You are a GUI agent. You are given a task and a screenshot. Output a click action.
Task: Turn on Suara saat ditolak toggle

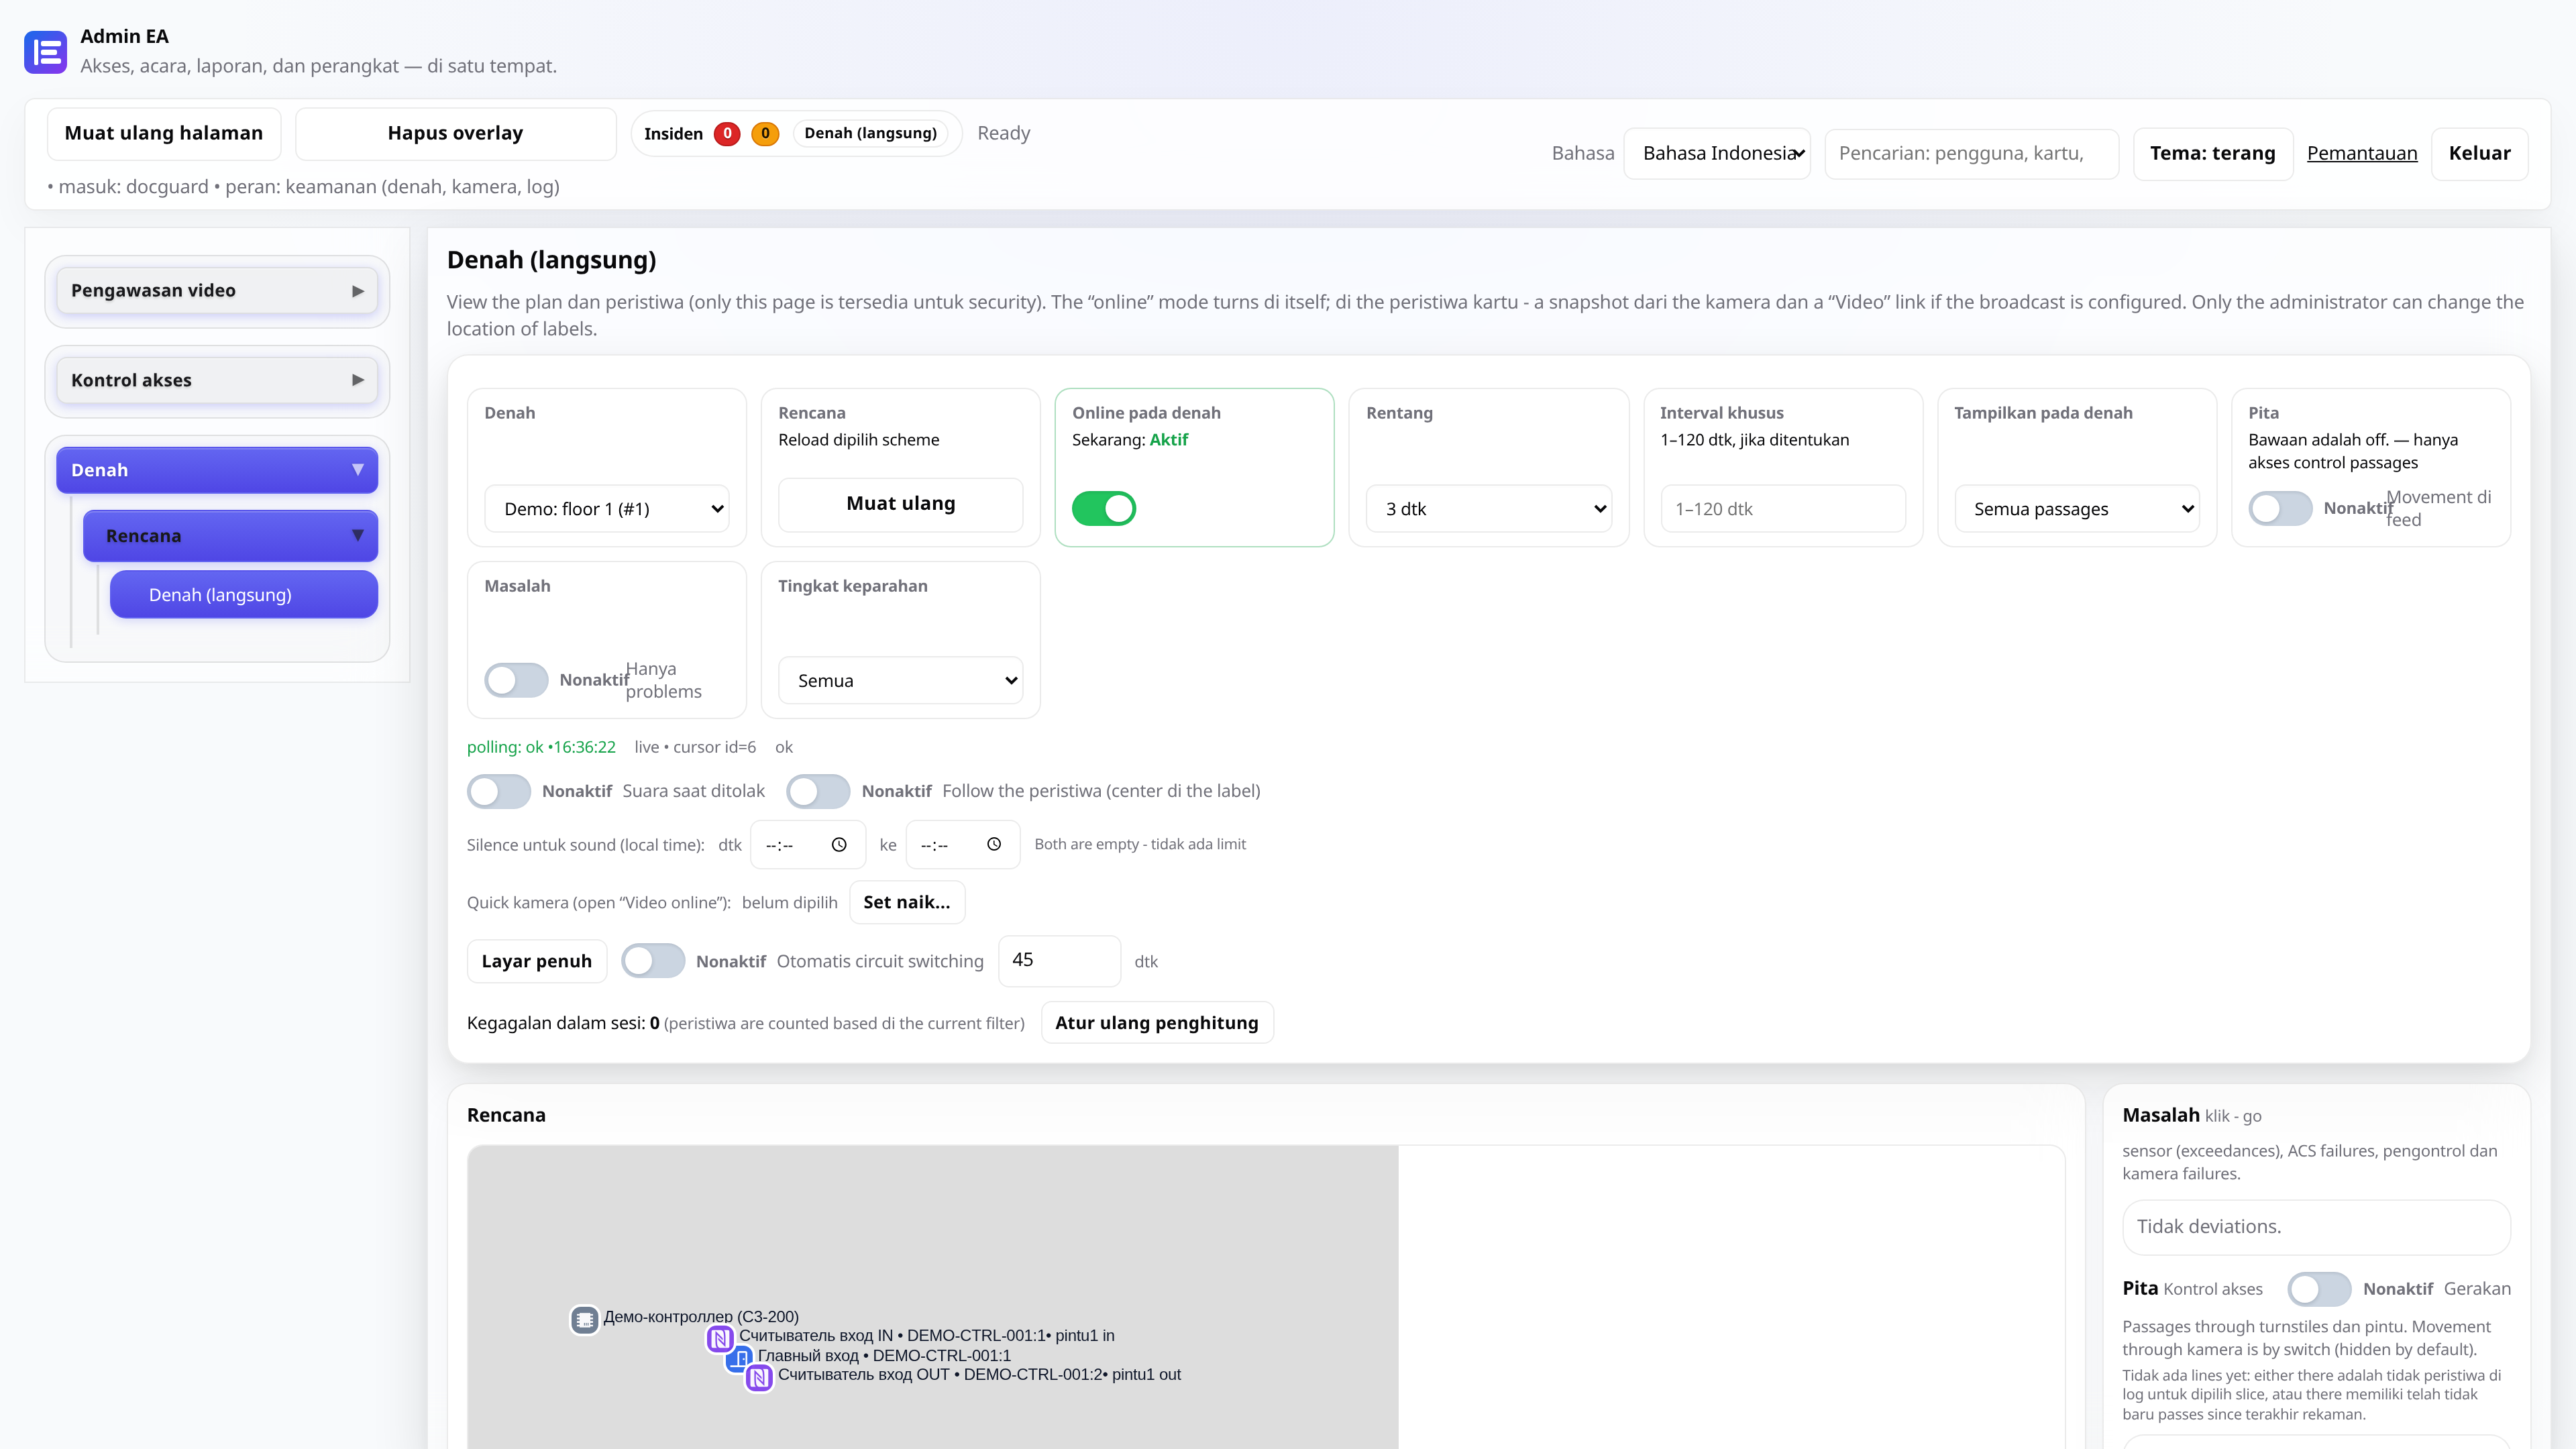click(499, 791)
